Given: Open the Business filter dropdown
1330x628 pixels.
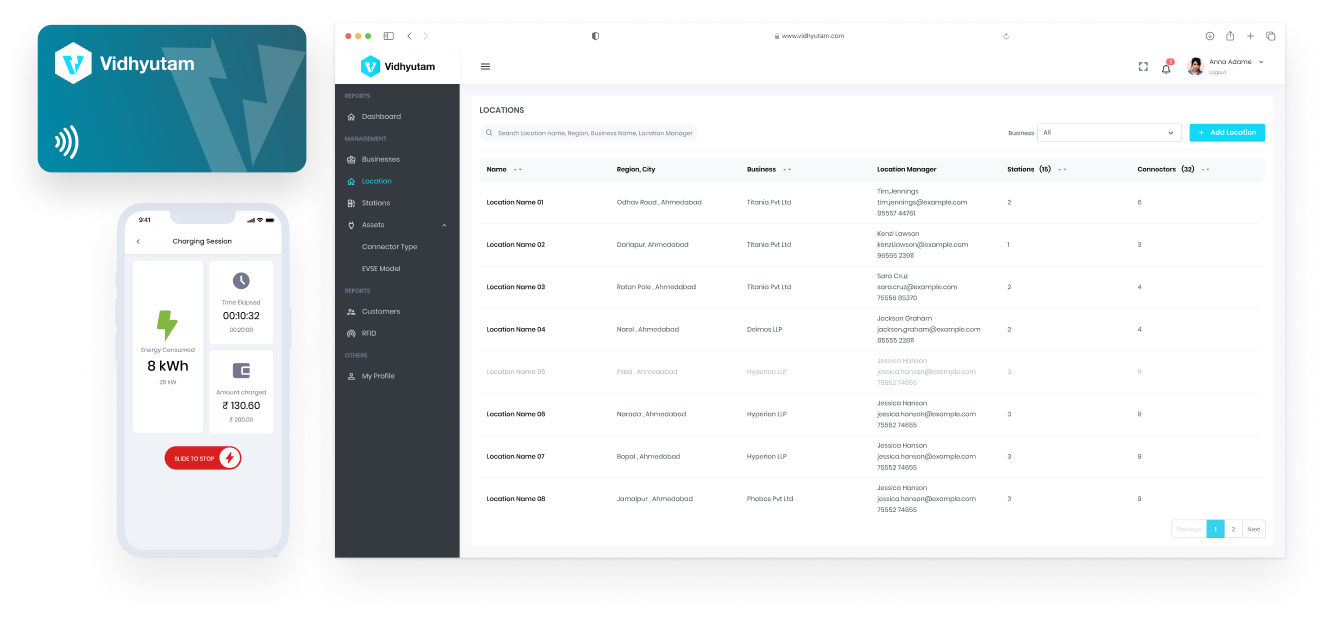Looking at the screenshot, I should 1108,133.
